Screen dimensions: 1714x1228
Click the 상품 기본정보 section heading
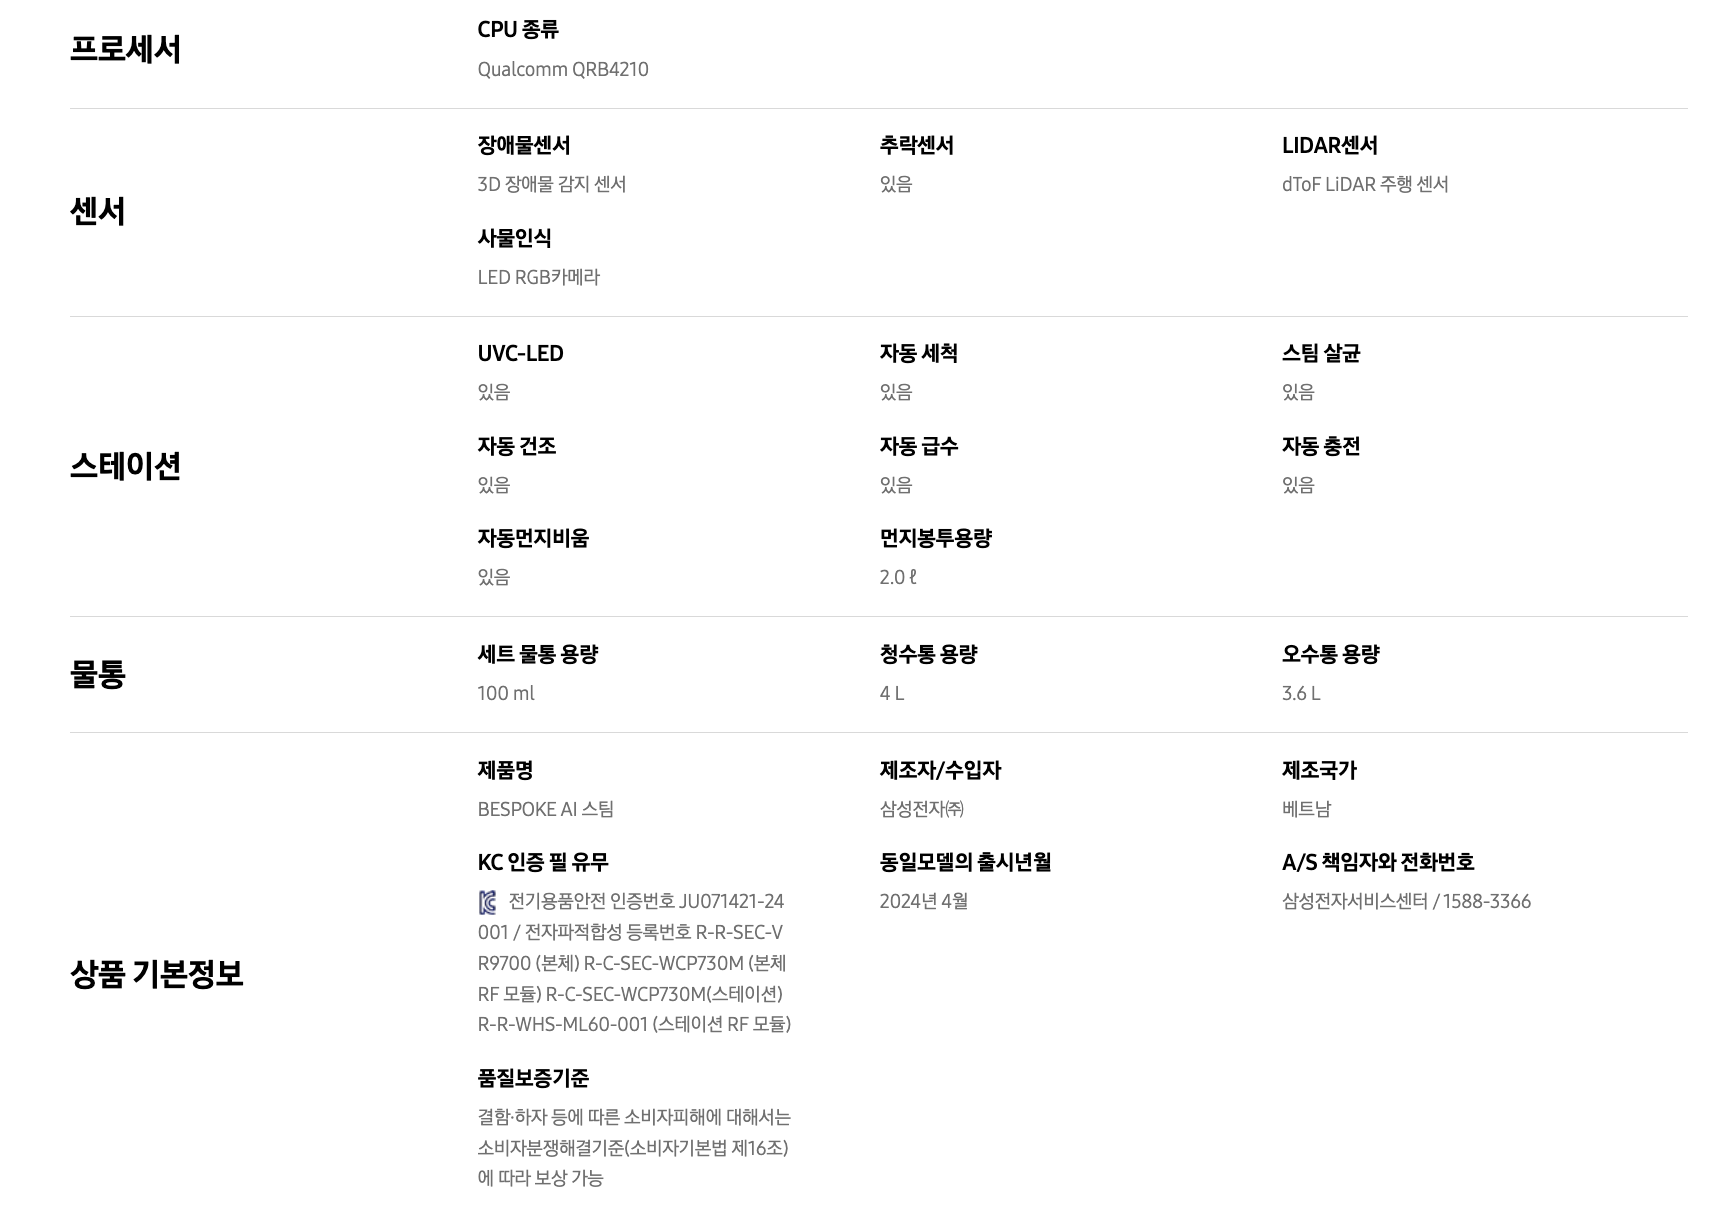[x=156, y=973]
